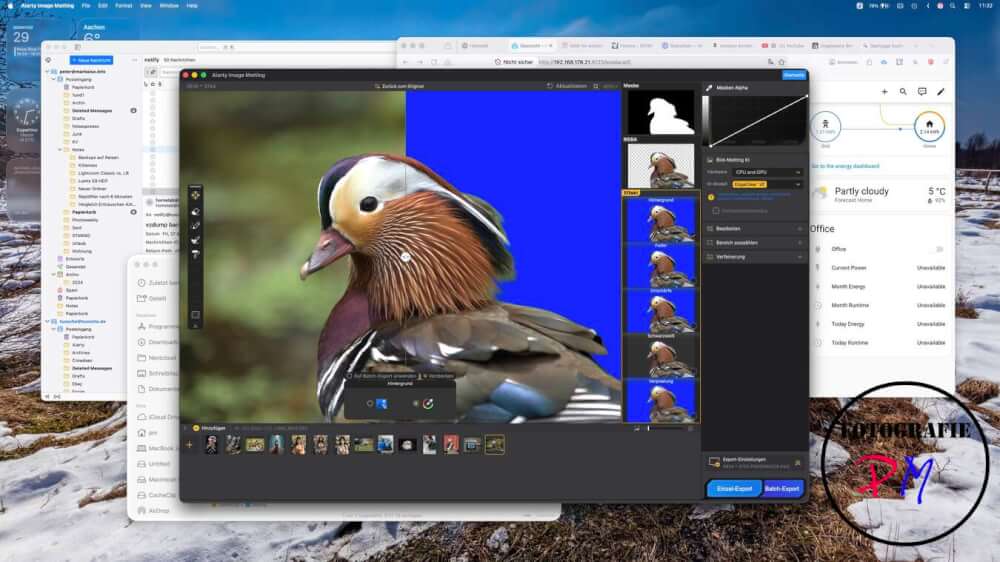Collapse the Notes folder in mail tree
This screenshot has height=562, width=1000.
(61, 149)
